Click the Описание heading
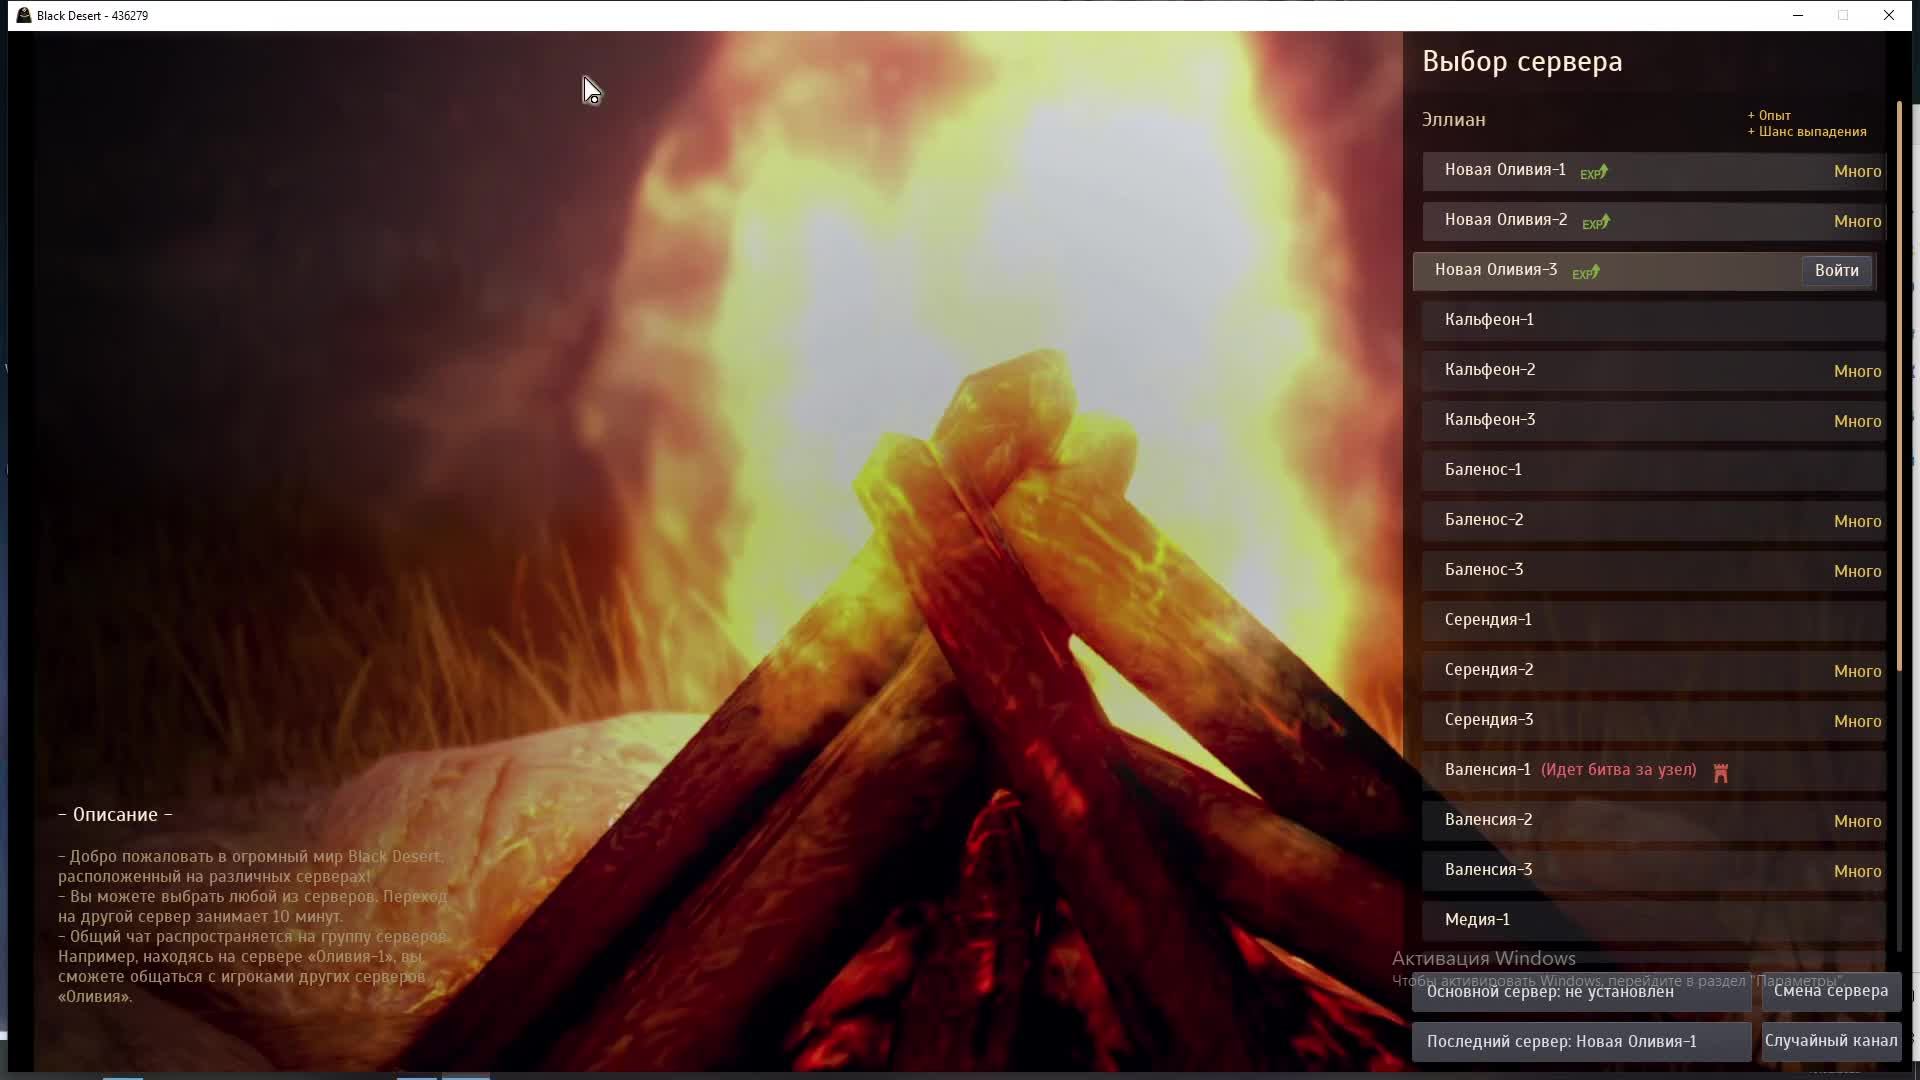1920x1080 pixels. pos(115,815)
